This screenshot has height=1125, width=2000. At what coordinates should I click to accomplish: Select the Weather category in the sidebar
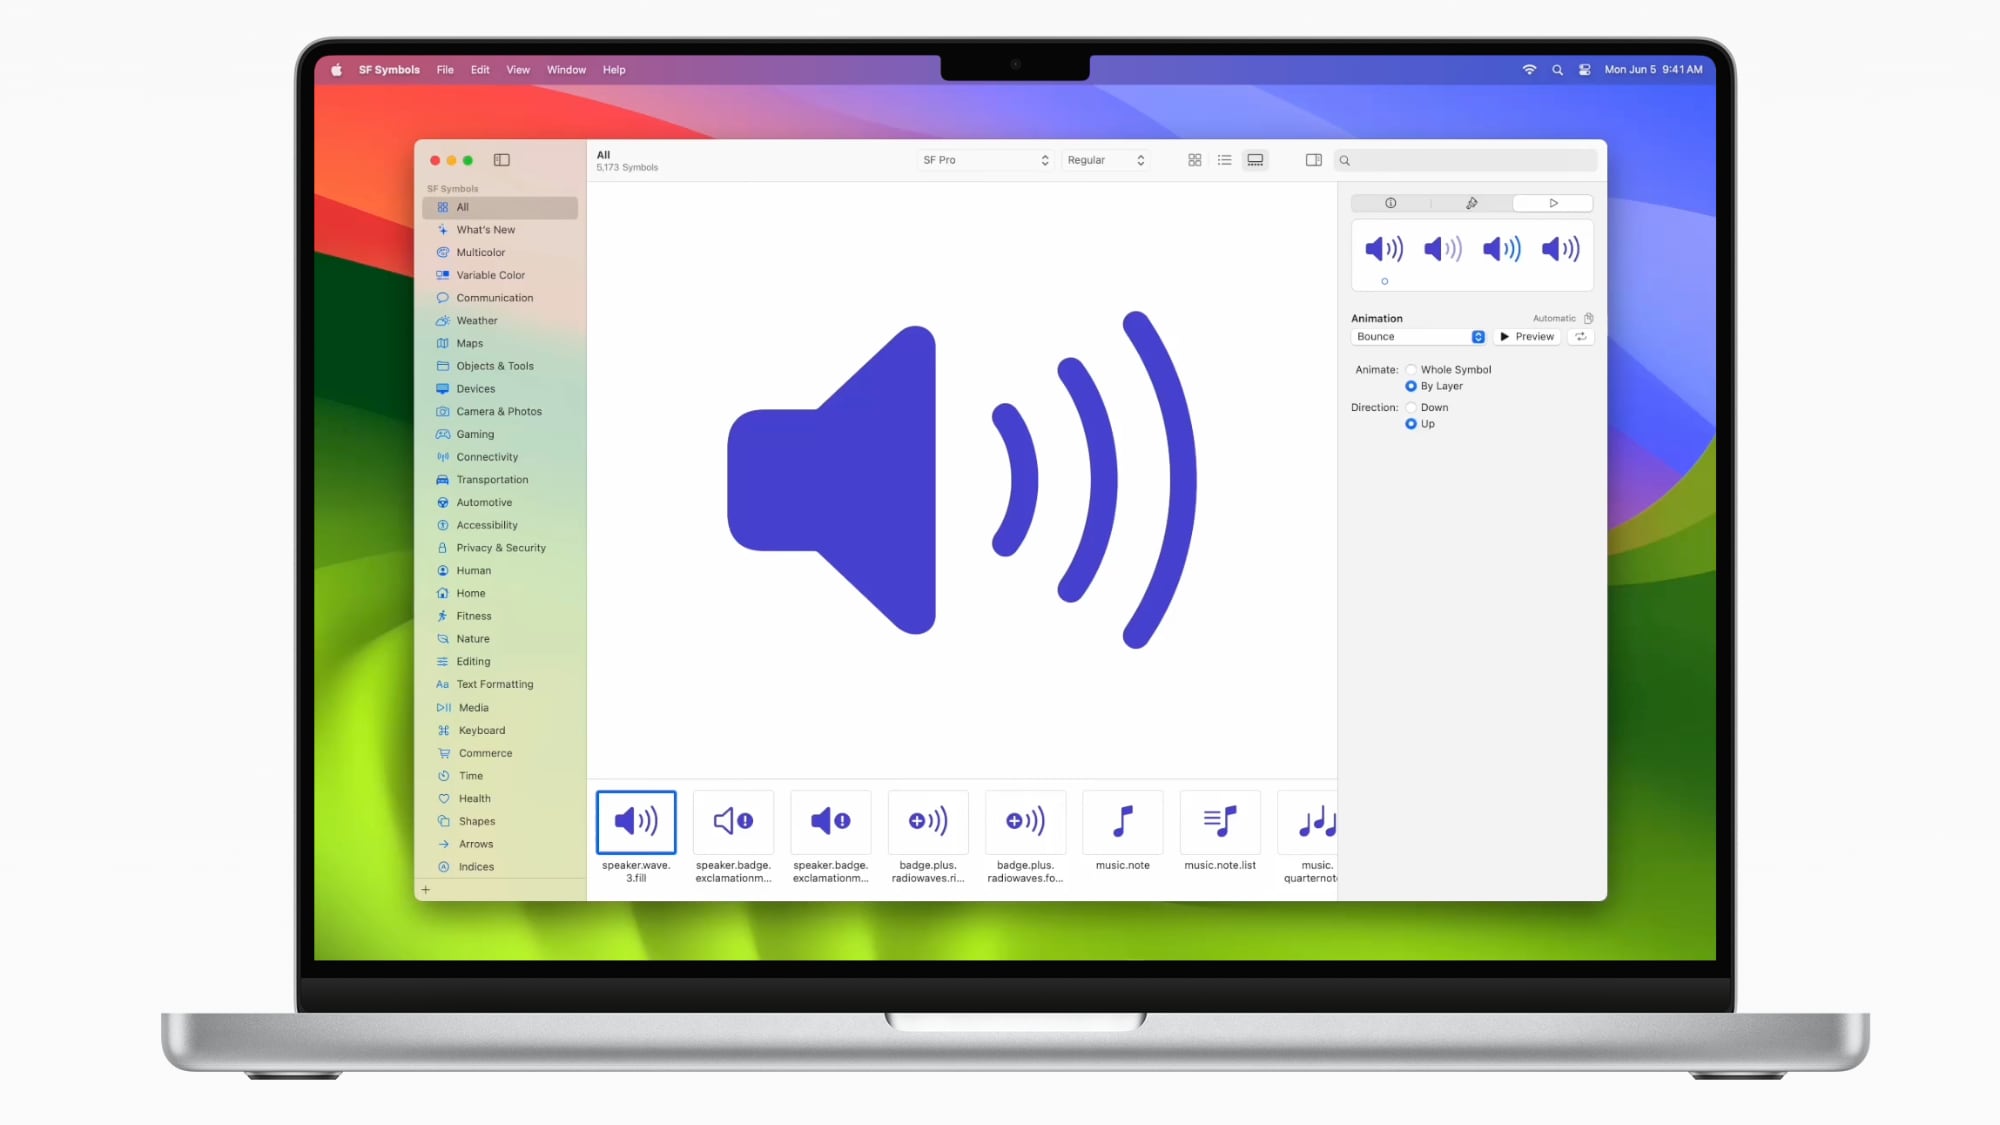(x=477, y=320)
